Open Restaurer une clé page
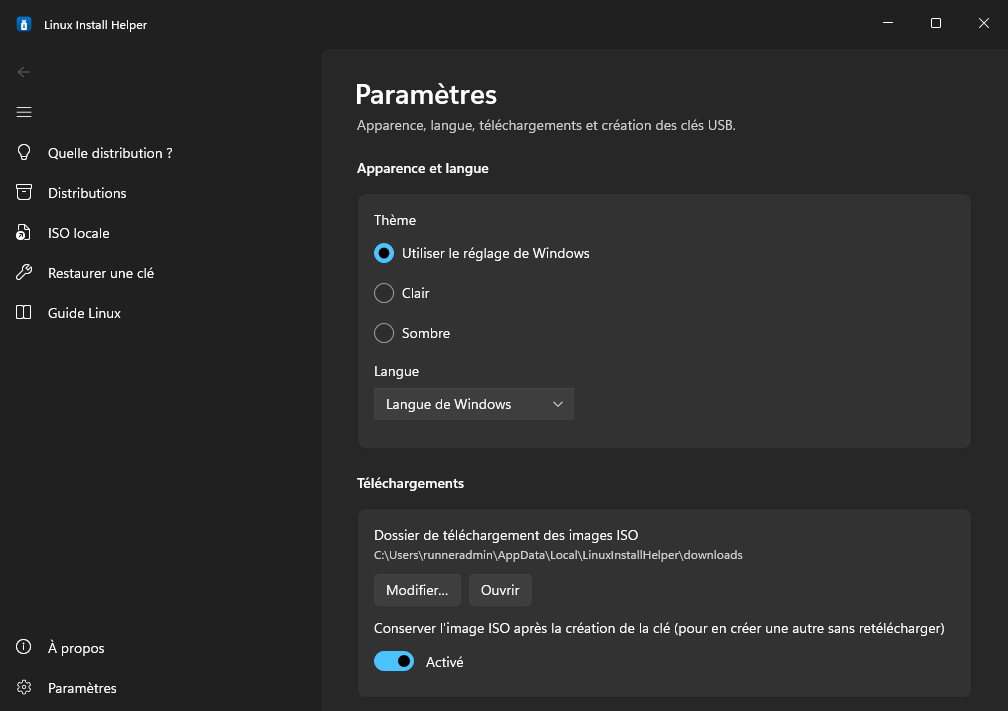 [101, 273]
